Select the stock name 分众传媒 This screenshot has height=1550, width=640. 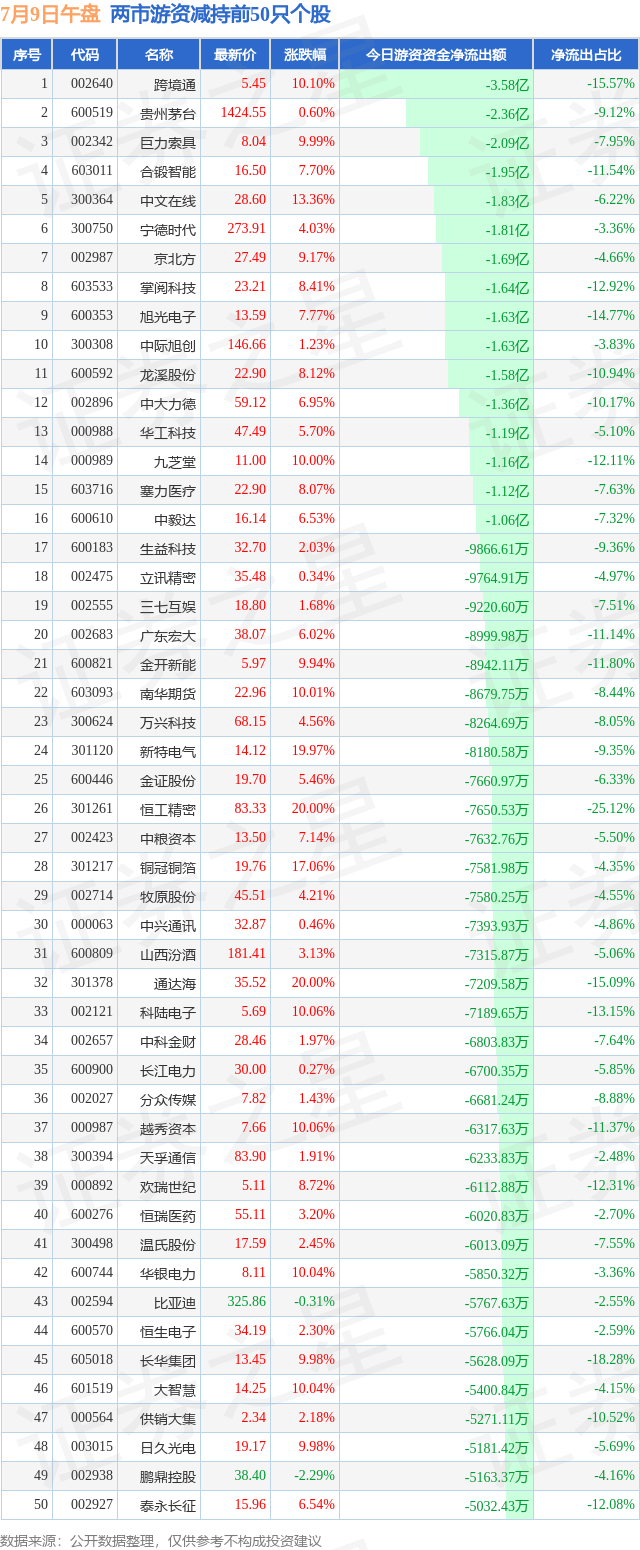tap(168, 1099)
